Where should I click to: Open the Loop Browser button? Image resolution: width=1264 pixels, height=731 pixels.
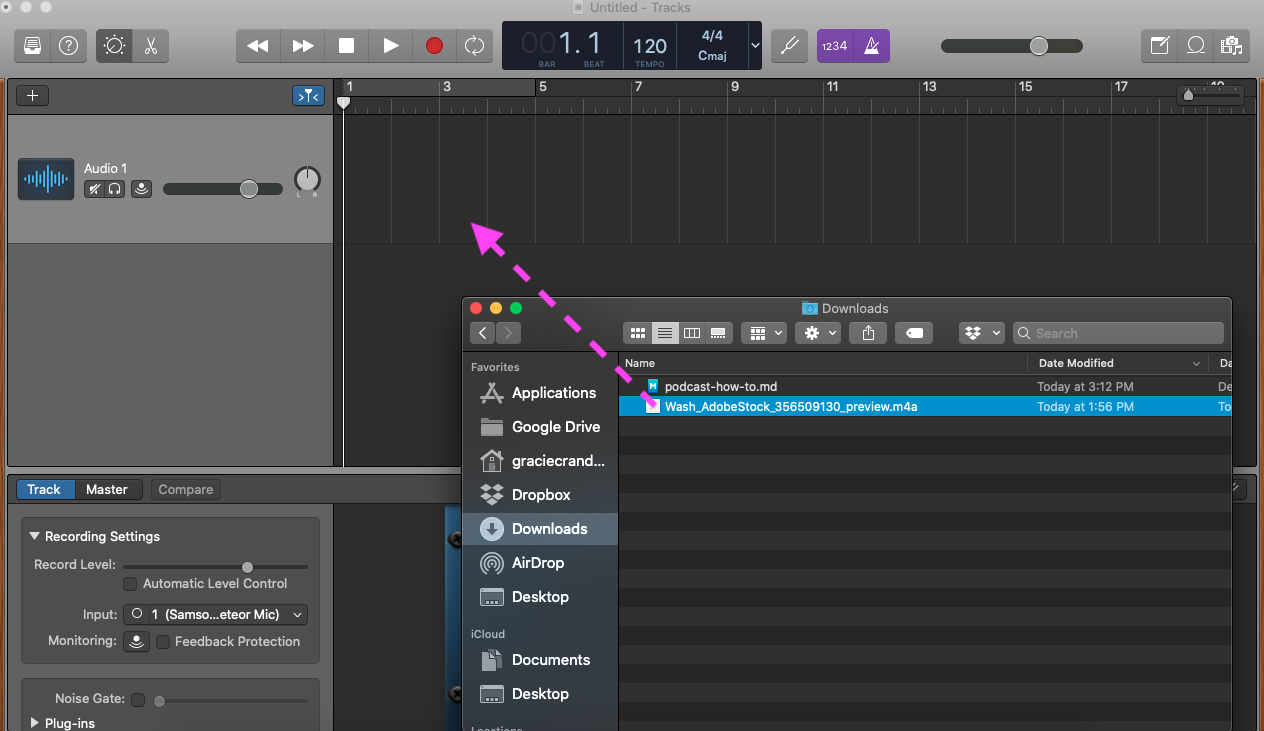[1196, 45]
